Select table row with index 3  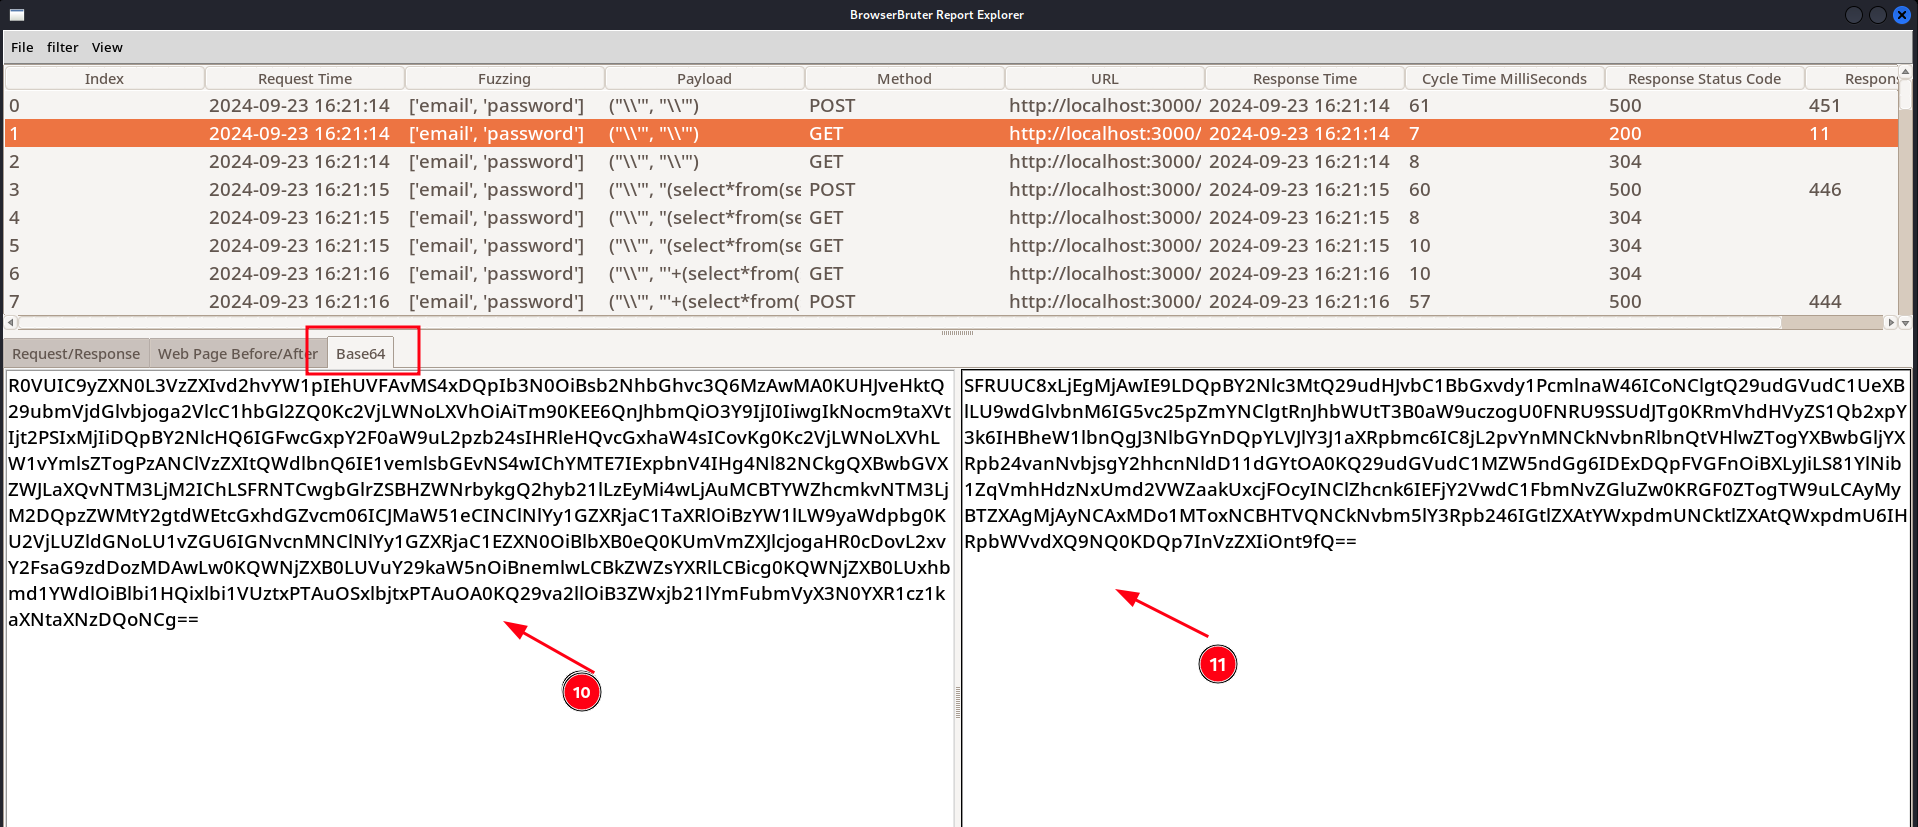click(951, 189)
